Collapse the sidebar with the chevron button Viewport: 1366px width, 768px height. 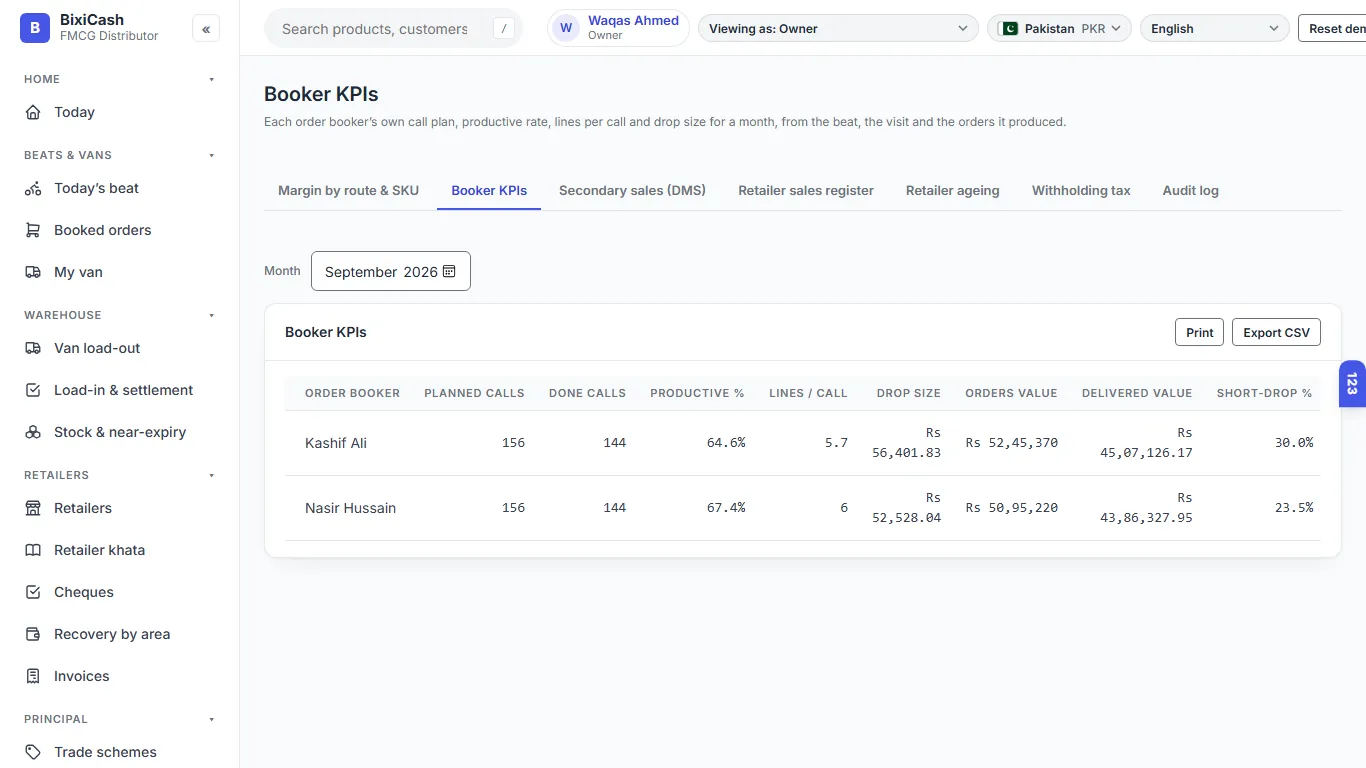[206, 29]
